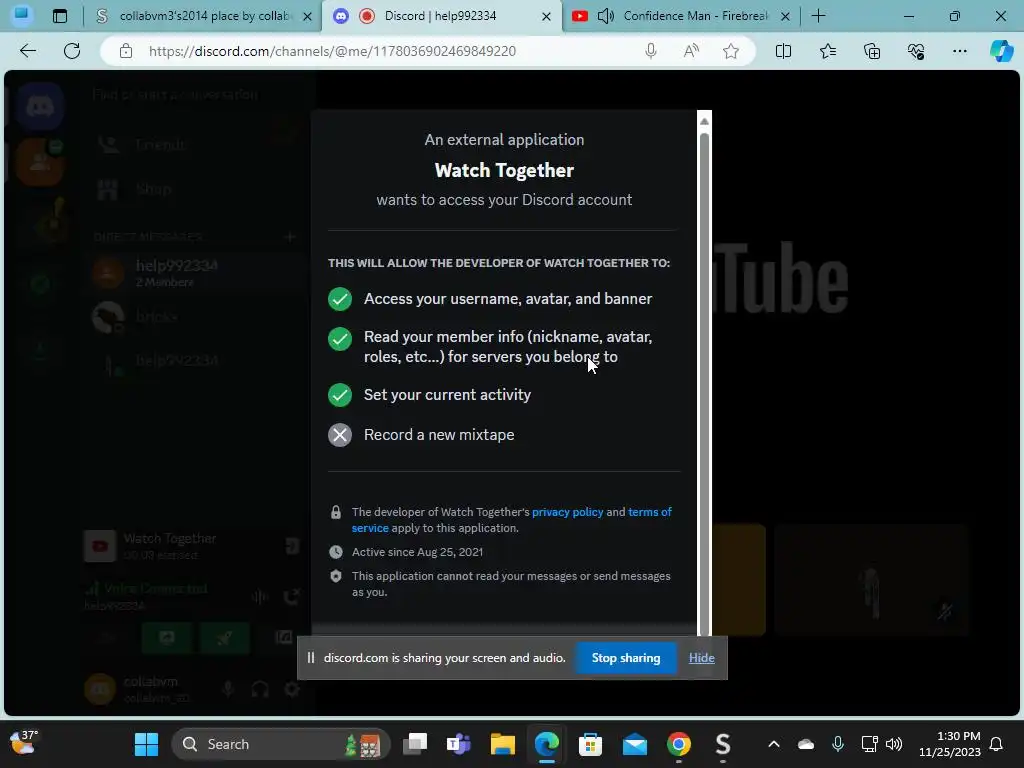Show hidden system tray icons
The height and width of the screenshot is (768, 1024).
pyautogui.click(x=774, y=744)
